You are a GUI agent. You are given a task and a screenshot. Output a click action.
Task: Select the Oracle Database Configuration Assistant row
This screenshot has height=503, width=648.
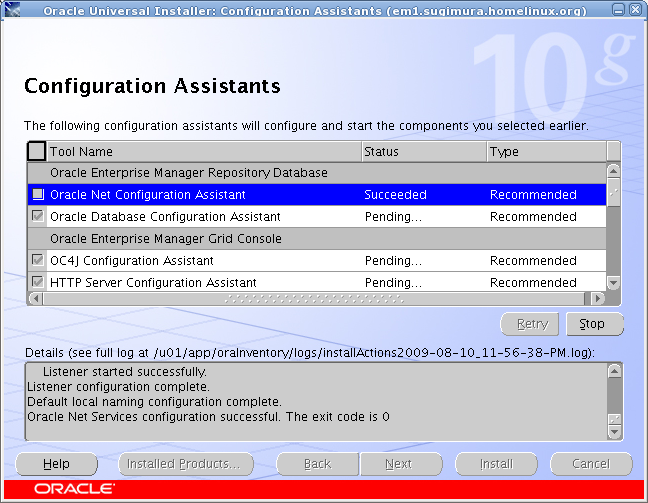click(x=317, y=217)
